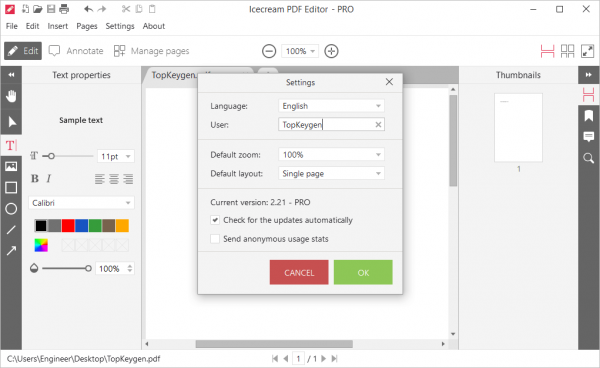Uncheck Check for the updates automatically
Screen dimensions: 600x368
pyautogui.click(x=215, y=220)
